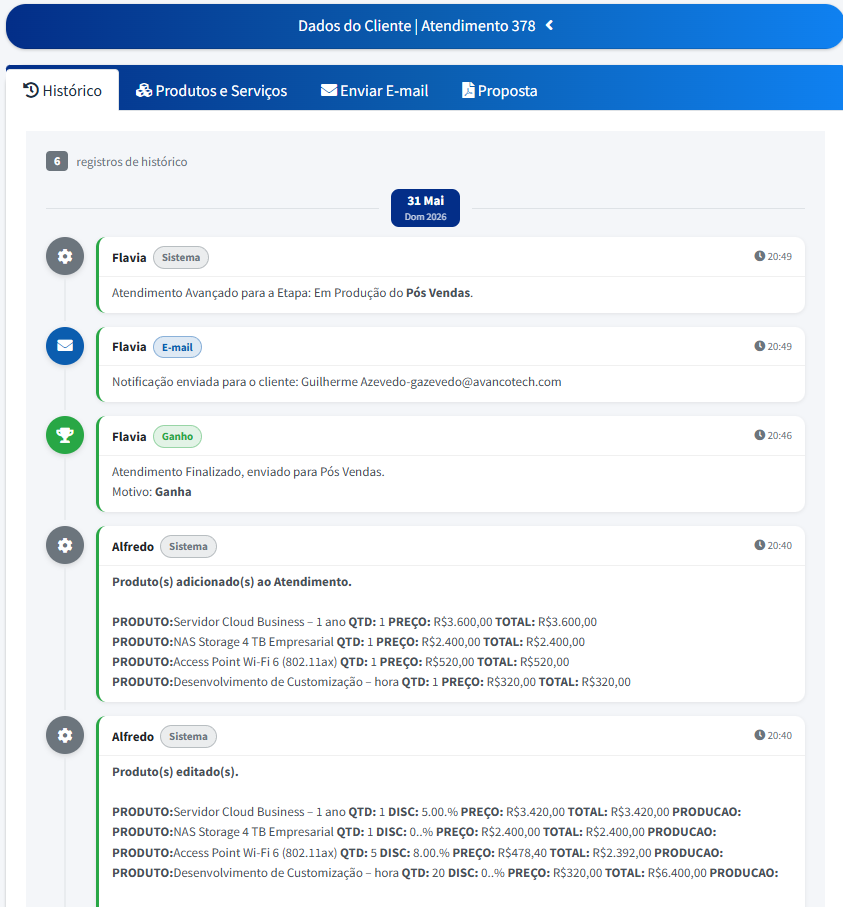Click Alfredo name in Produto(s) editado(s) entry
Viewport: 843px width, 907px height.
(x=132, y=737)
